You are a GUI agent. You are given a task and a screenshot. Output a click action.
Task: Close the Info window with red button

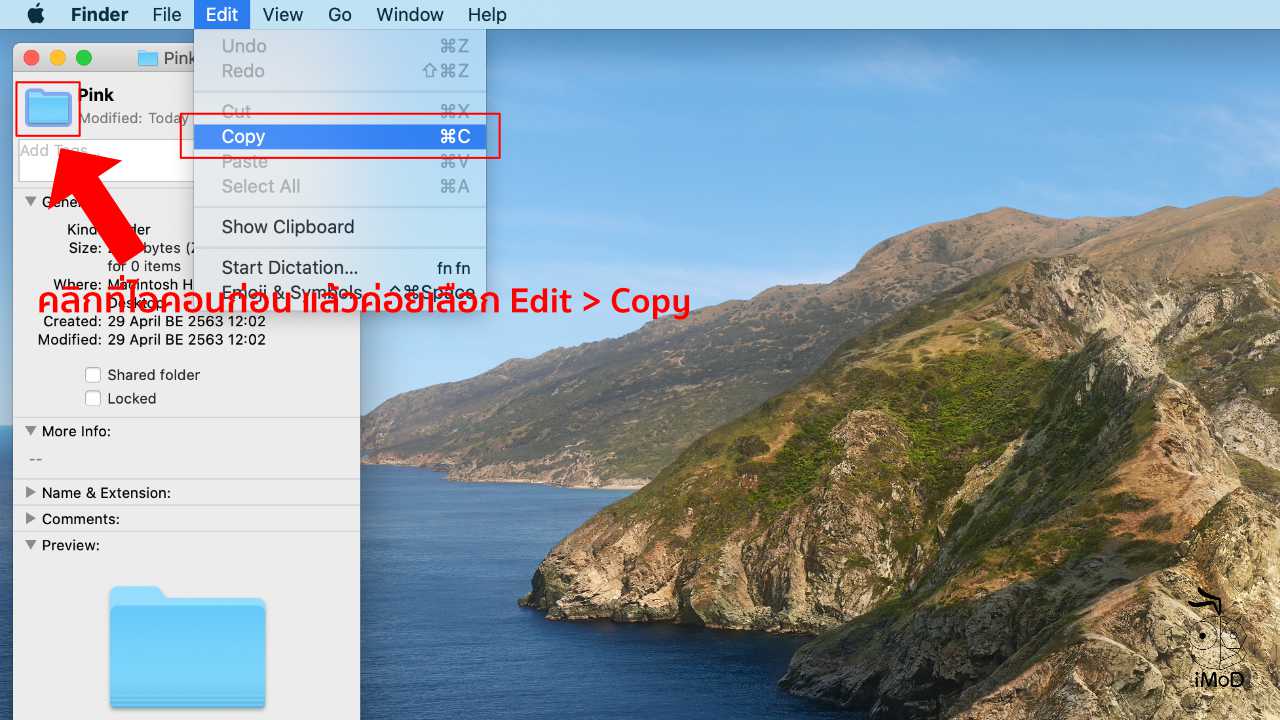(31, 58)
